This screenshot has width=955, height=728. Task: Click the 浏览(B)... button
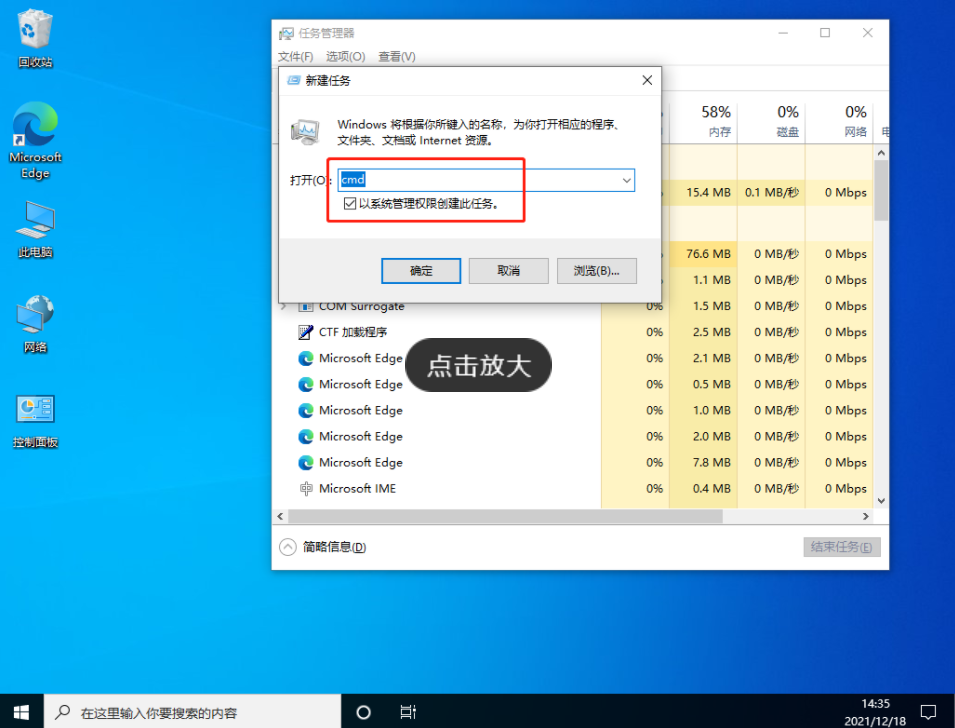click(x=596, y=270)
